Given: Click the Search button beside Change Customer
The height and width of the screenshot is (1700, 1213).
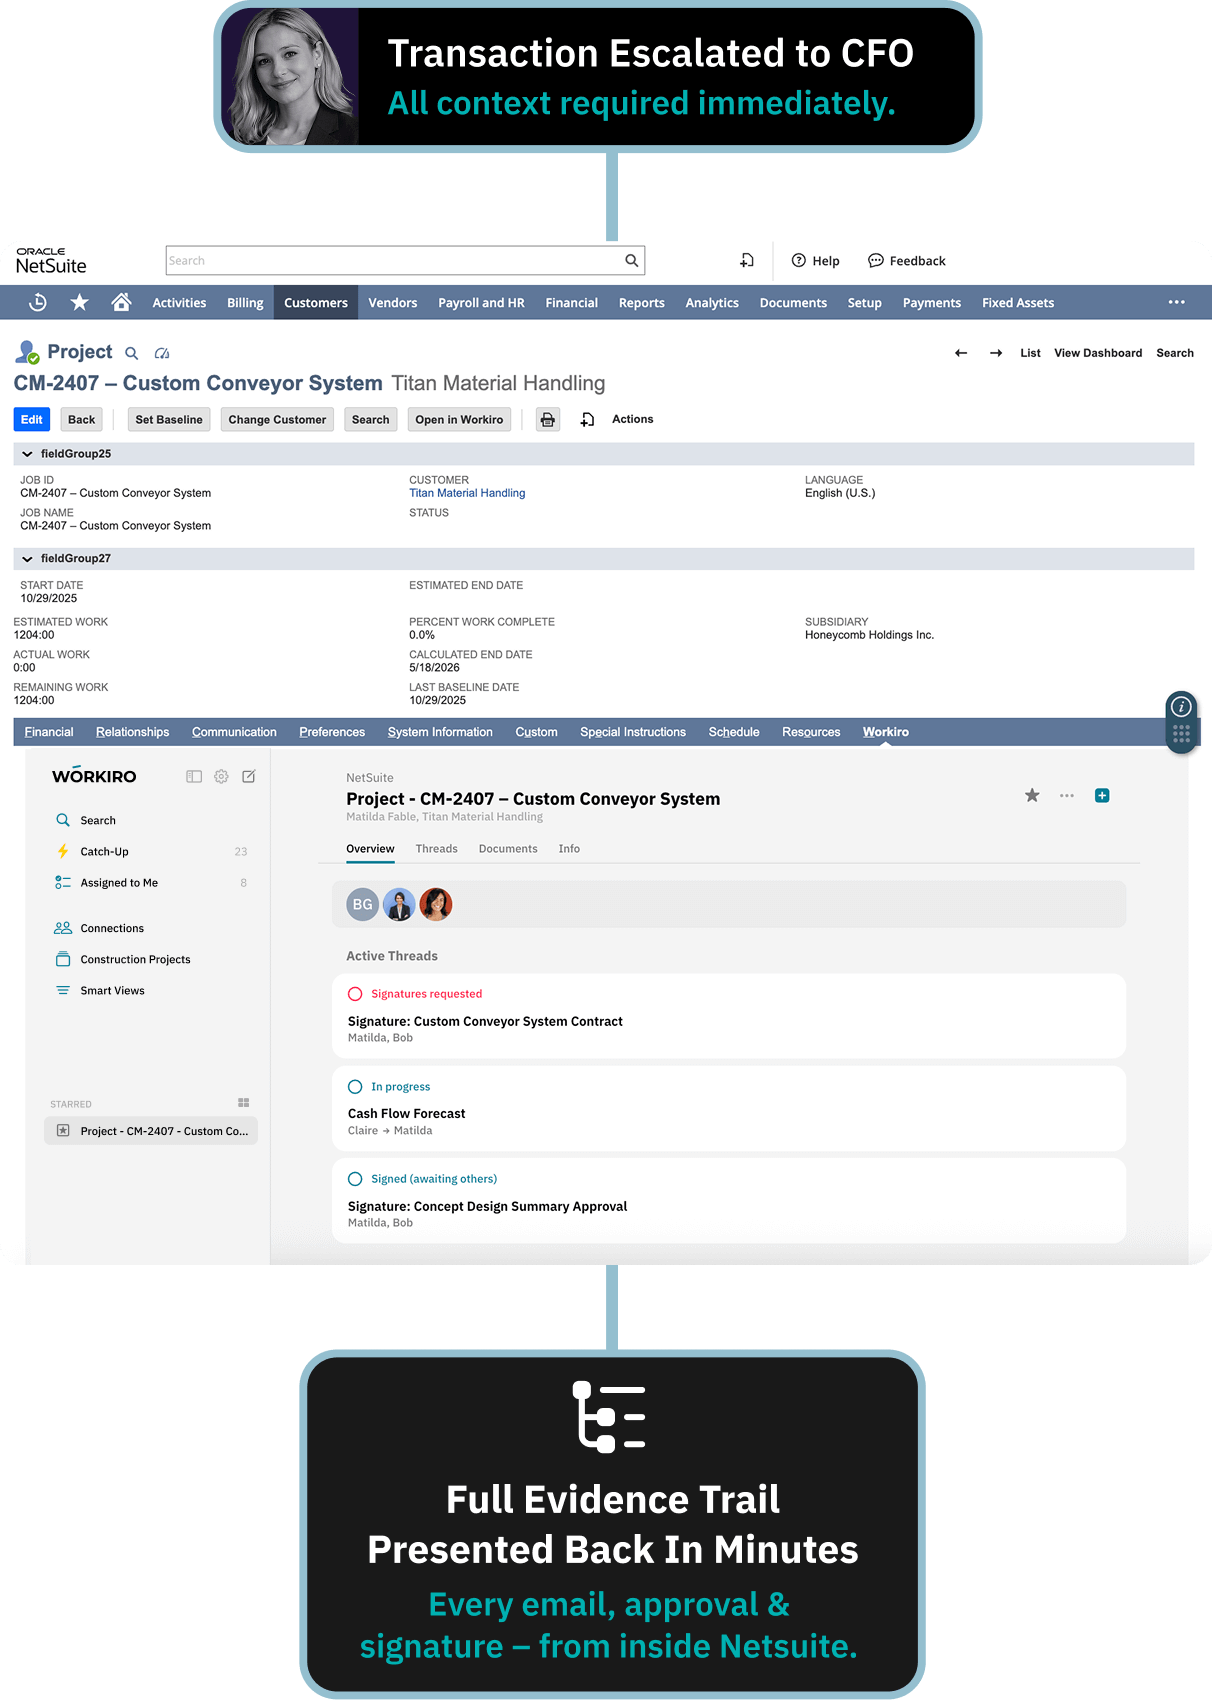Looking at the screenshot, I should click(371, 420).
